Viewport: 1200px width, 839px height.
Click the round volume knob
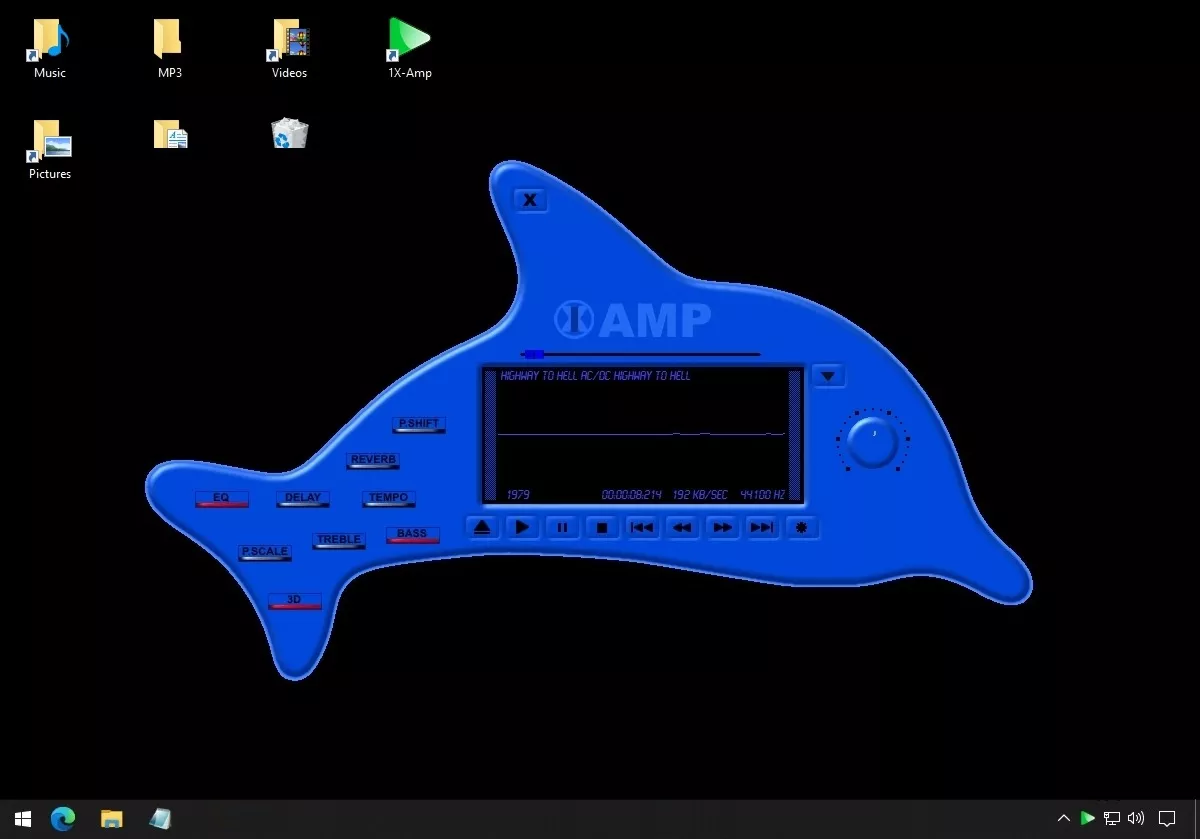[873, 441]
